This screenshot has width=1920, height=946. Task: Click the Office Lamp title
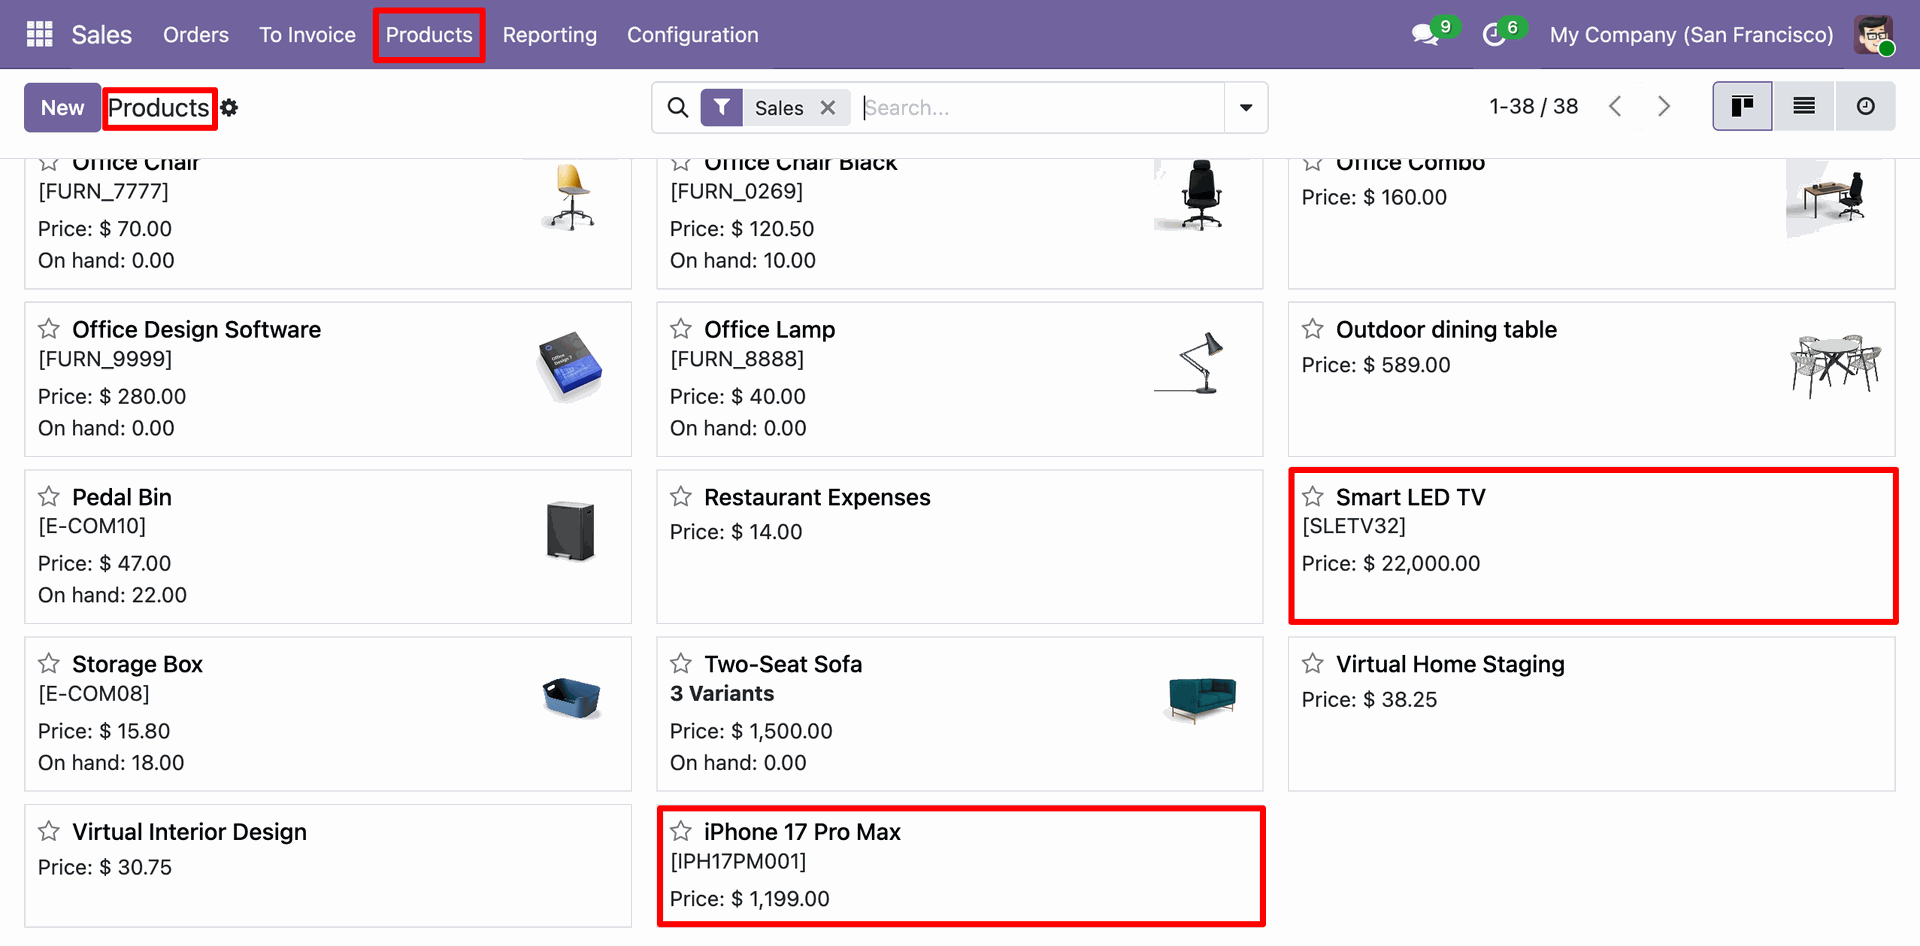click(769, 329)
